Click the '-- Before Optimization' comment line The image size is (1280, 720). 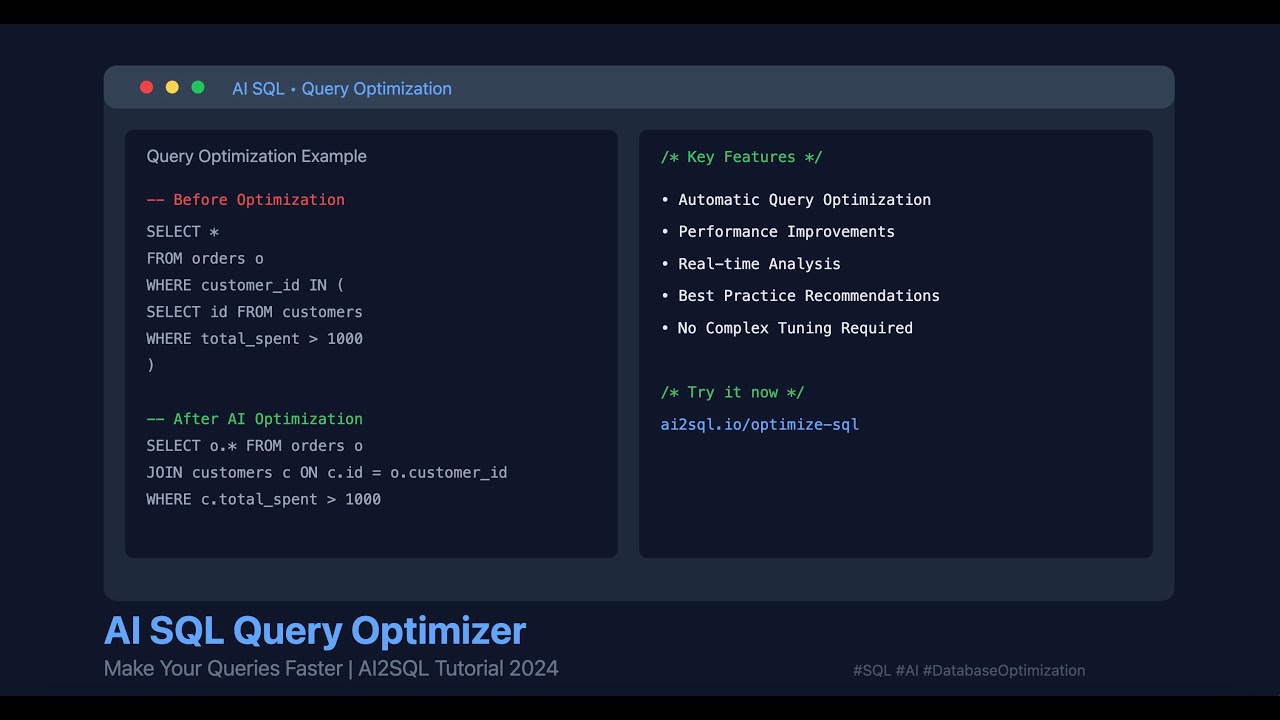click(x=246, y=200)
